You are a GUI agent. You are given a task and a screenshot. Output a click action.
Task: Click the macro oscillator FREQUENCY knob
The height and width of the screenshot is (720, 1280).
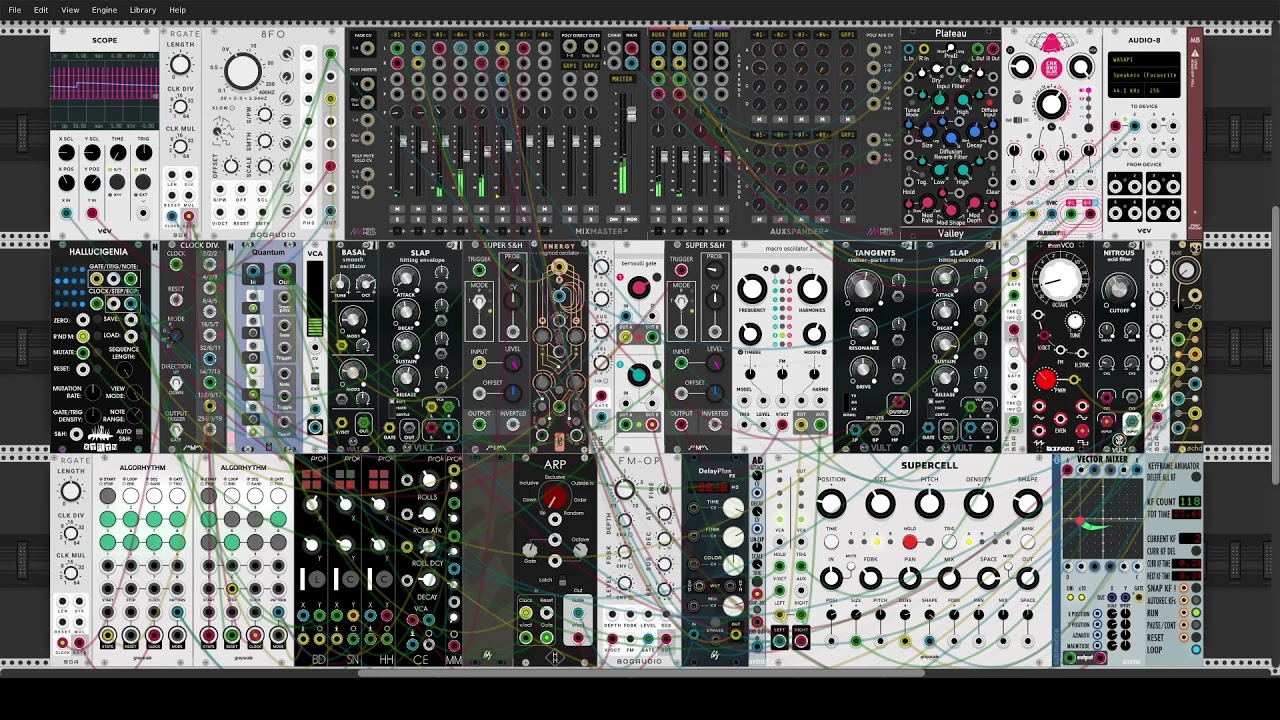coord(752,290)
